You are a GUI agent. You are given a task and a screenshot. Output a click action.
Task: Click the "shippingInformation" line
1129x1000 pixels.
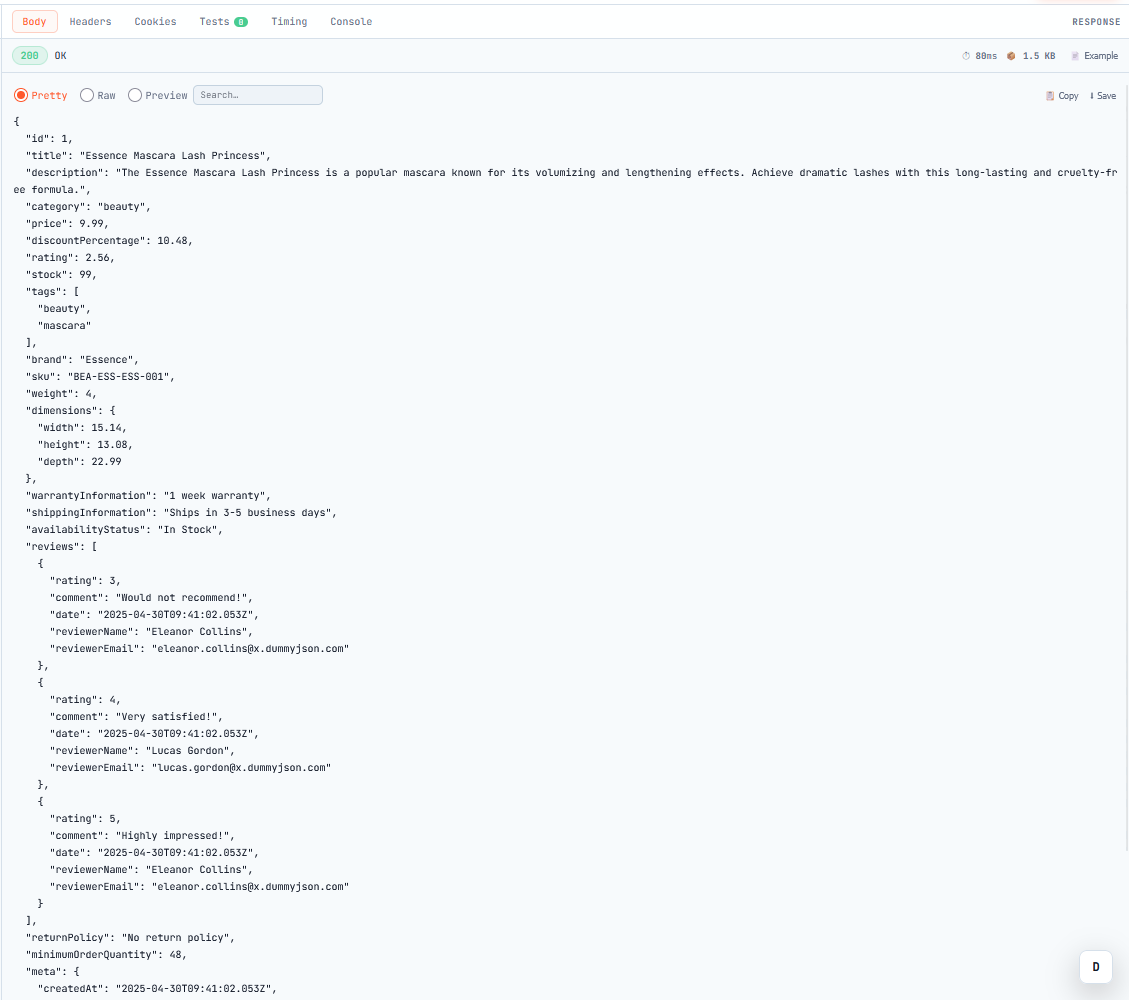181,513
